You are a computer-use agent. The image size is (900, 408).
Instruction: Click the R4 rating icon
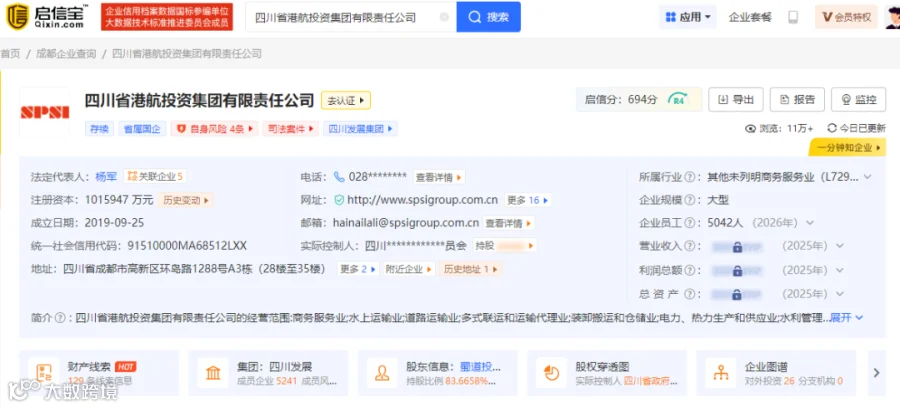678,99
